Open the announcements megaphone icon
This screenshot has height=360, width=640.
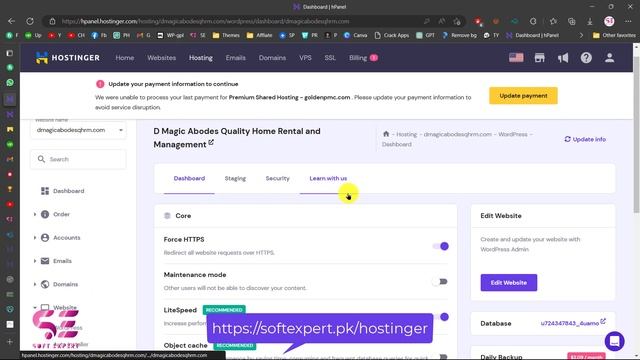click(x=563, y=58)
